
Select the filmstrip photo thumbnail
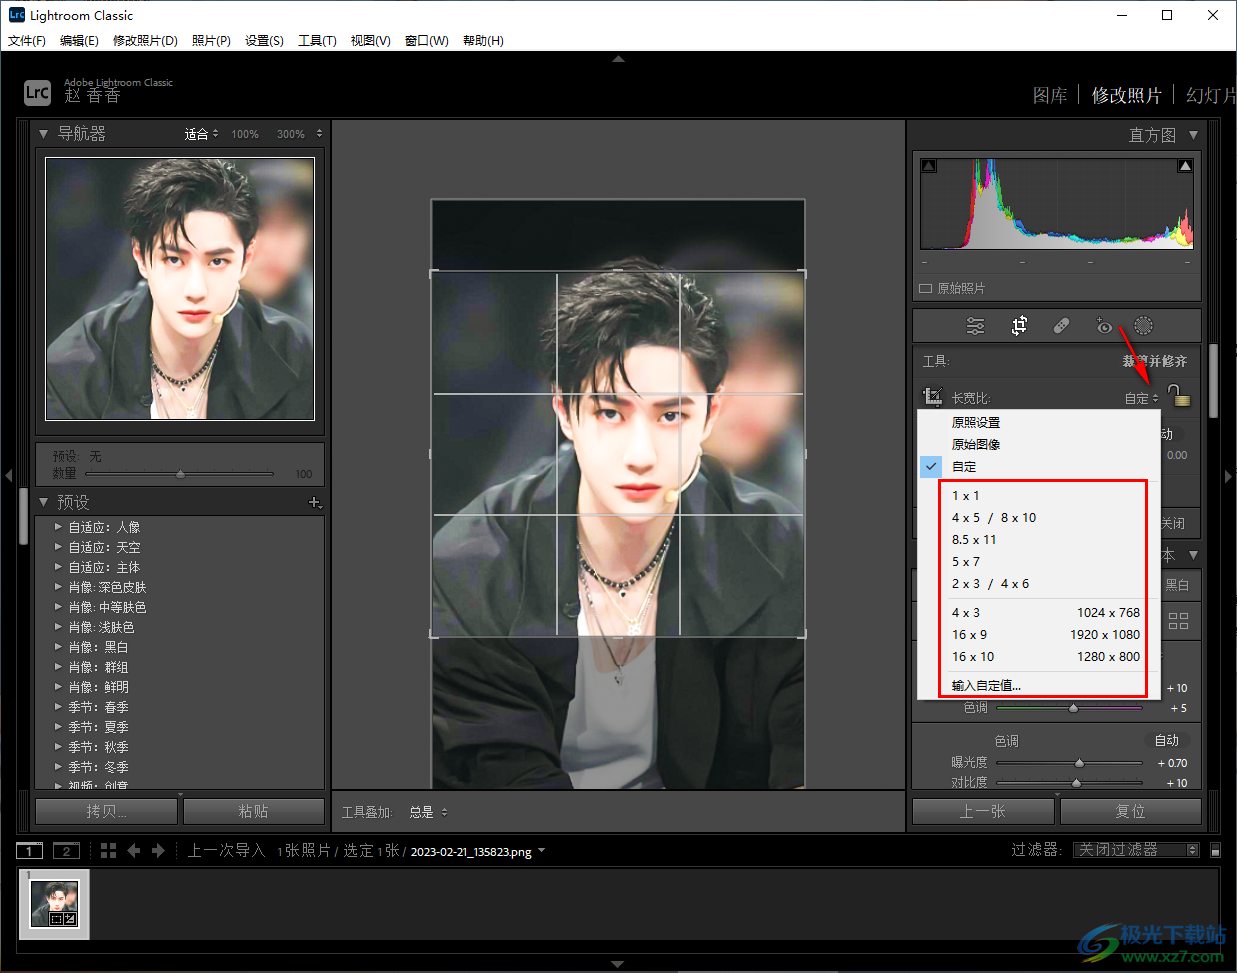point(55,904)
